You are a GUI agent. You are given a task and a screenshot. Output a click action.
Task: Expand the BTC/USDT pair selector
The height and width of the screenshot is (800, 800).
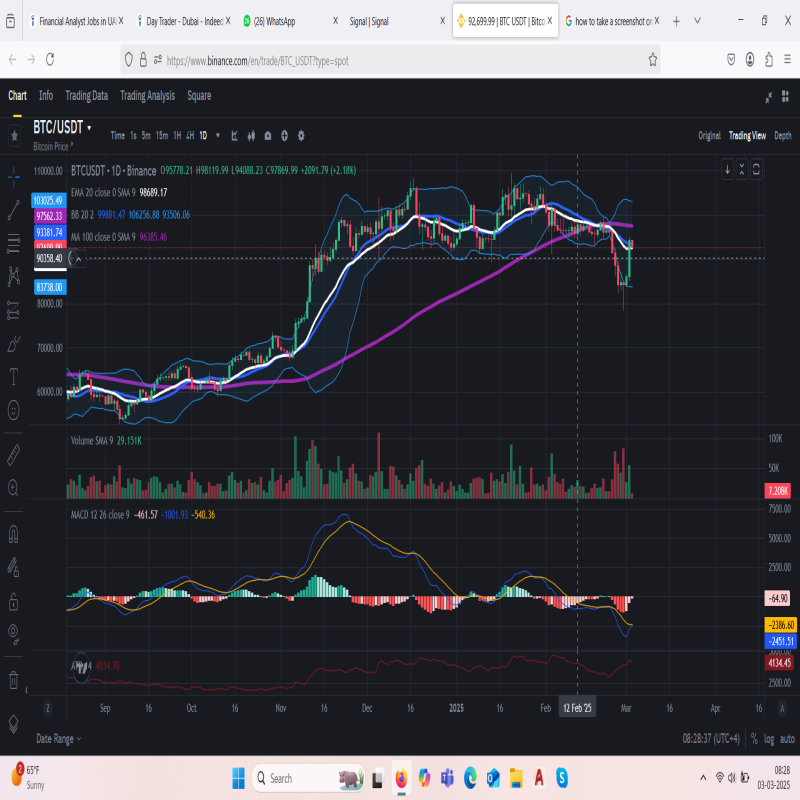tap(89, 128)
